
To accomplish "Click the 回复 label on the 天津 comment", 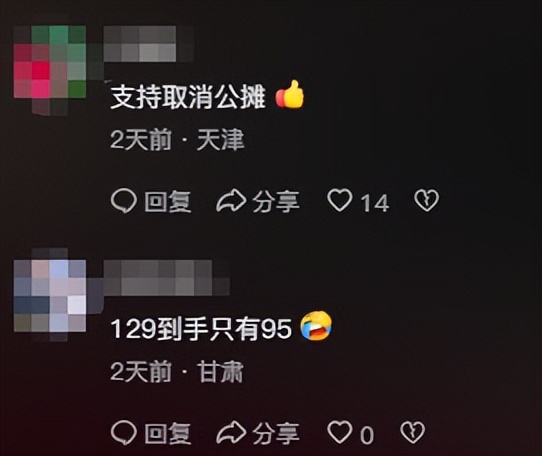I will [168, 202].
